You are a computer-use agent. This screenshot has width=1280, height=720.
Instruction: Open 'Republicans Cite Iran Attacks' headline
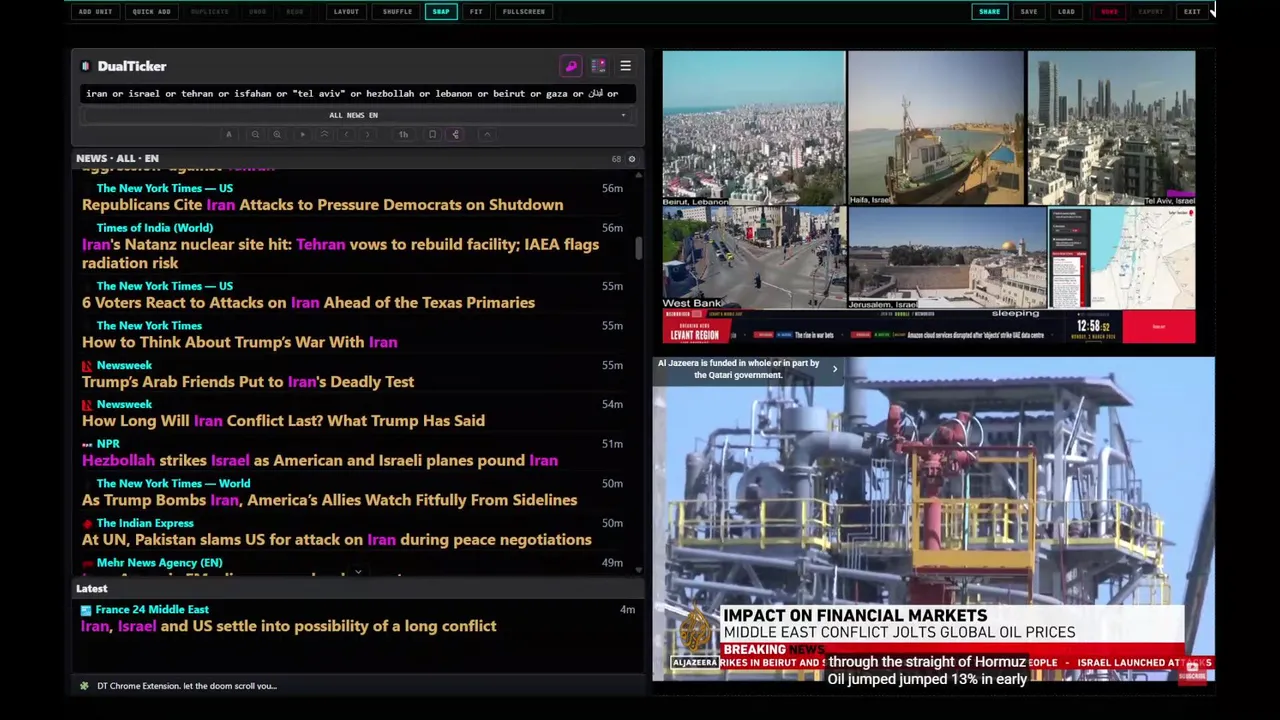pos(322,205)
